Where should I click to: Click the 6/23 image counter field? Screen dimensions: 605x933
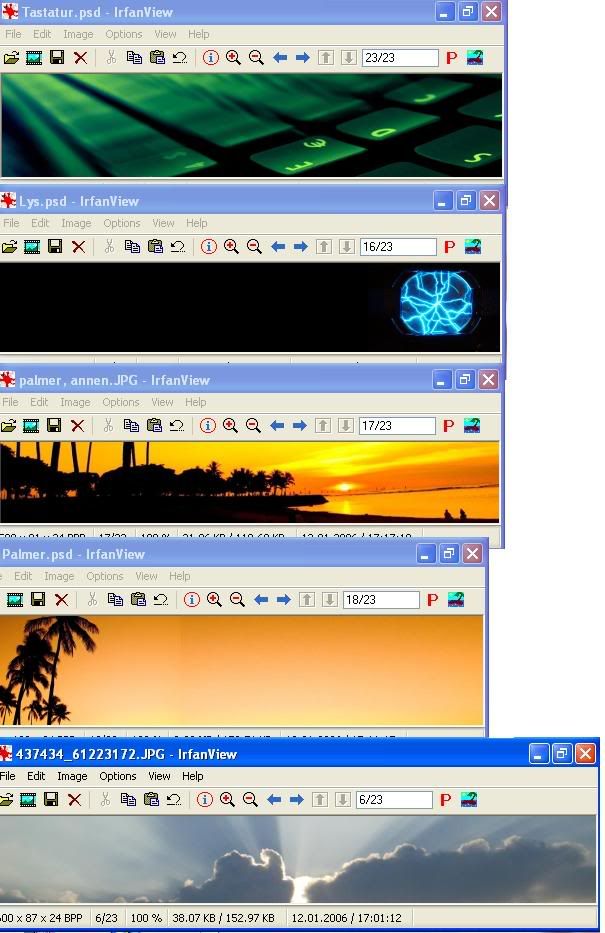coord(393,800)
